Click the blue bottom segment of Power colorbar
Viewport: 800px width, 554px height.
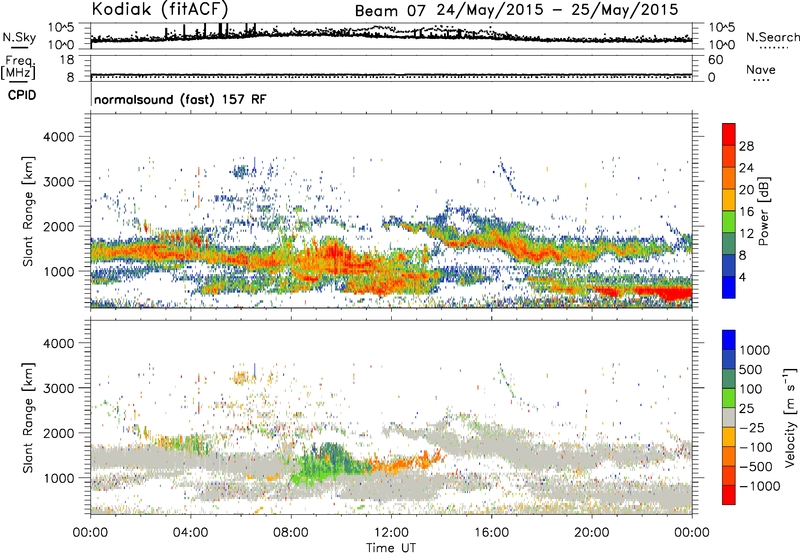(x=729, y=287)
